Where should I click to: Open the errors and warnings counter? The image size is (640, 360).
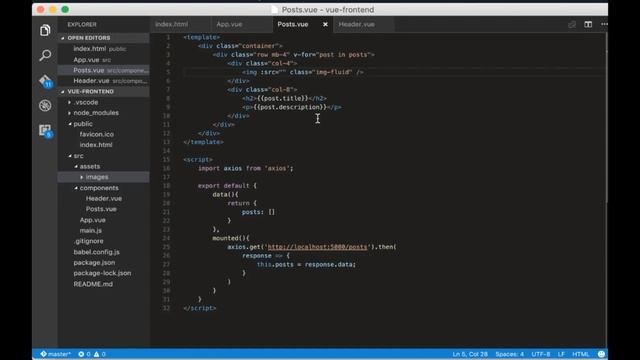pyautogui.click(x=92, y=354)
